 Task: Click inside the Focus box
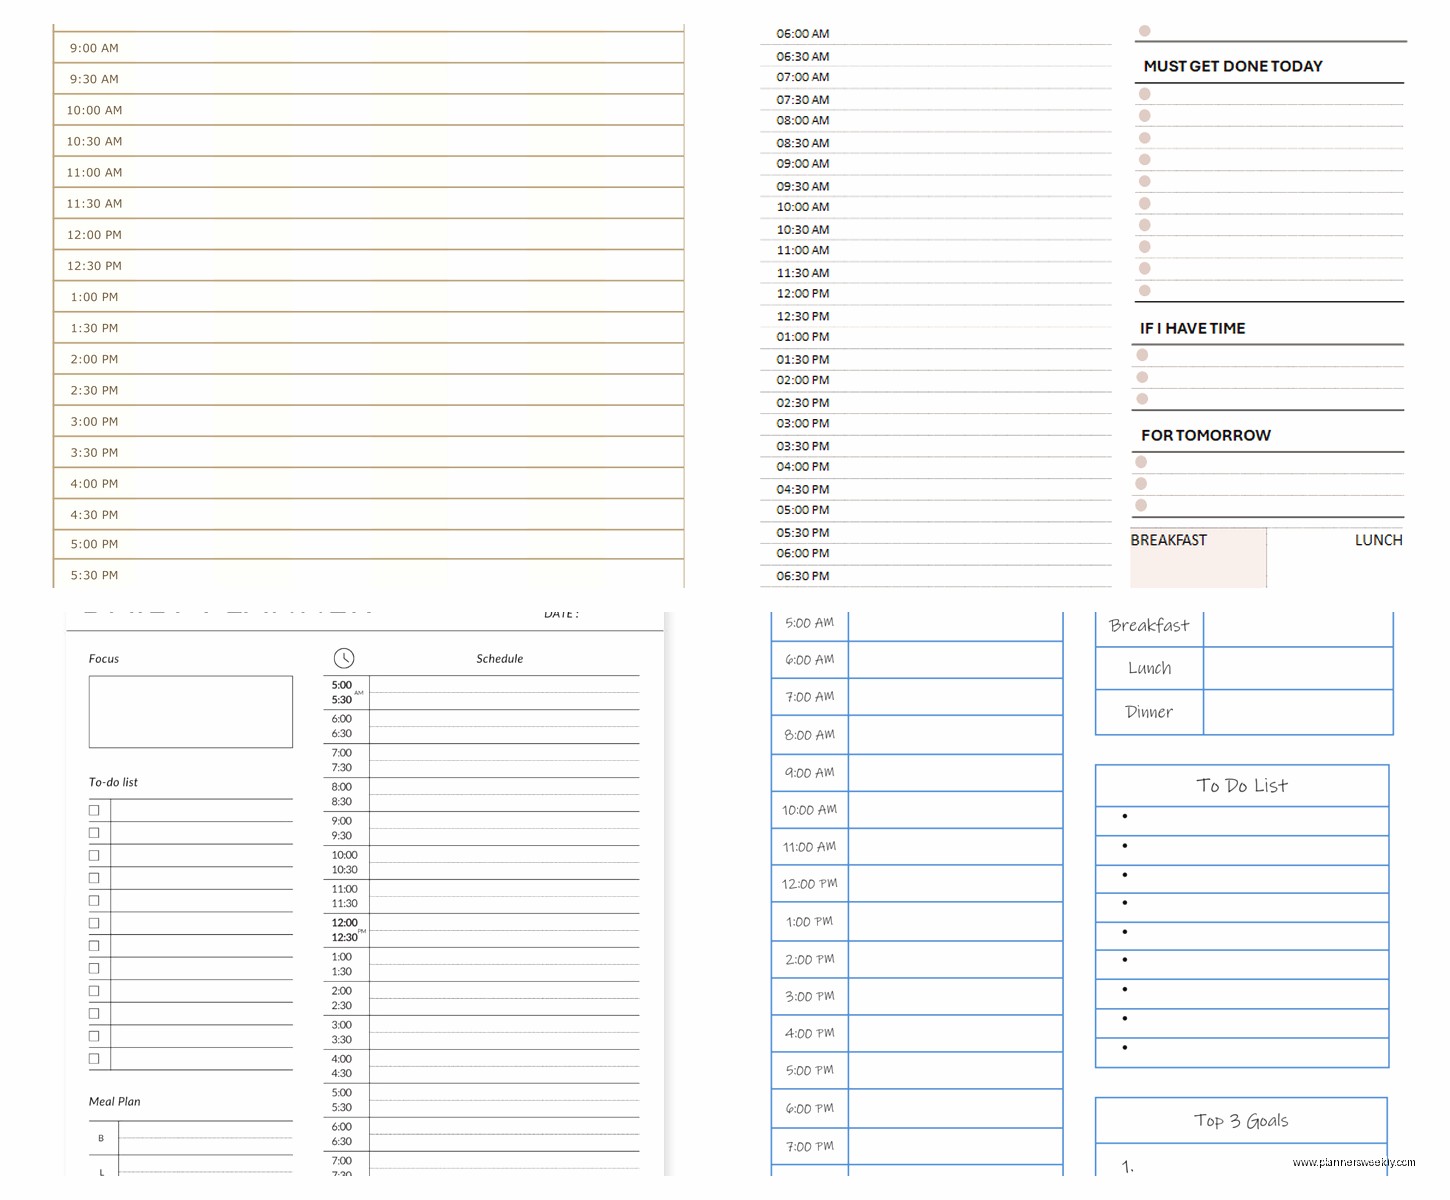point(190,711)
